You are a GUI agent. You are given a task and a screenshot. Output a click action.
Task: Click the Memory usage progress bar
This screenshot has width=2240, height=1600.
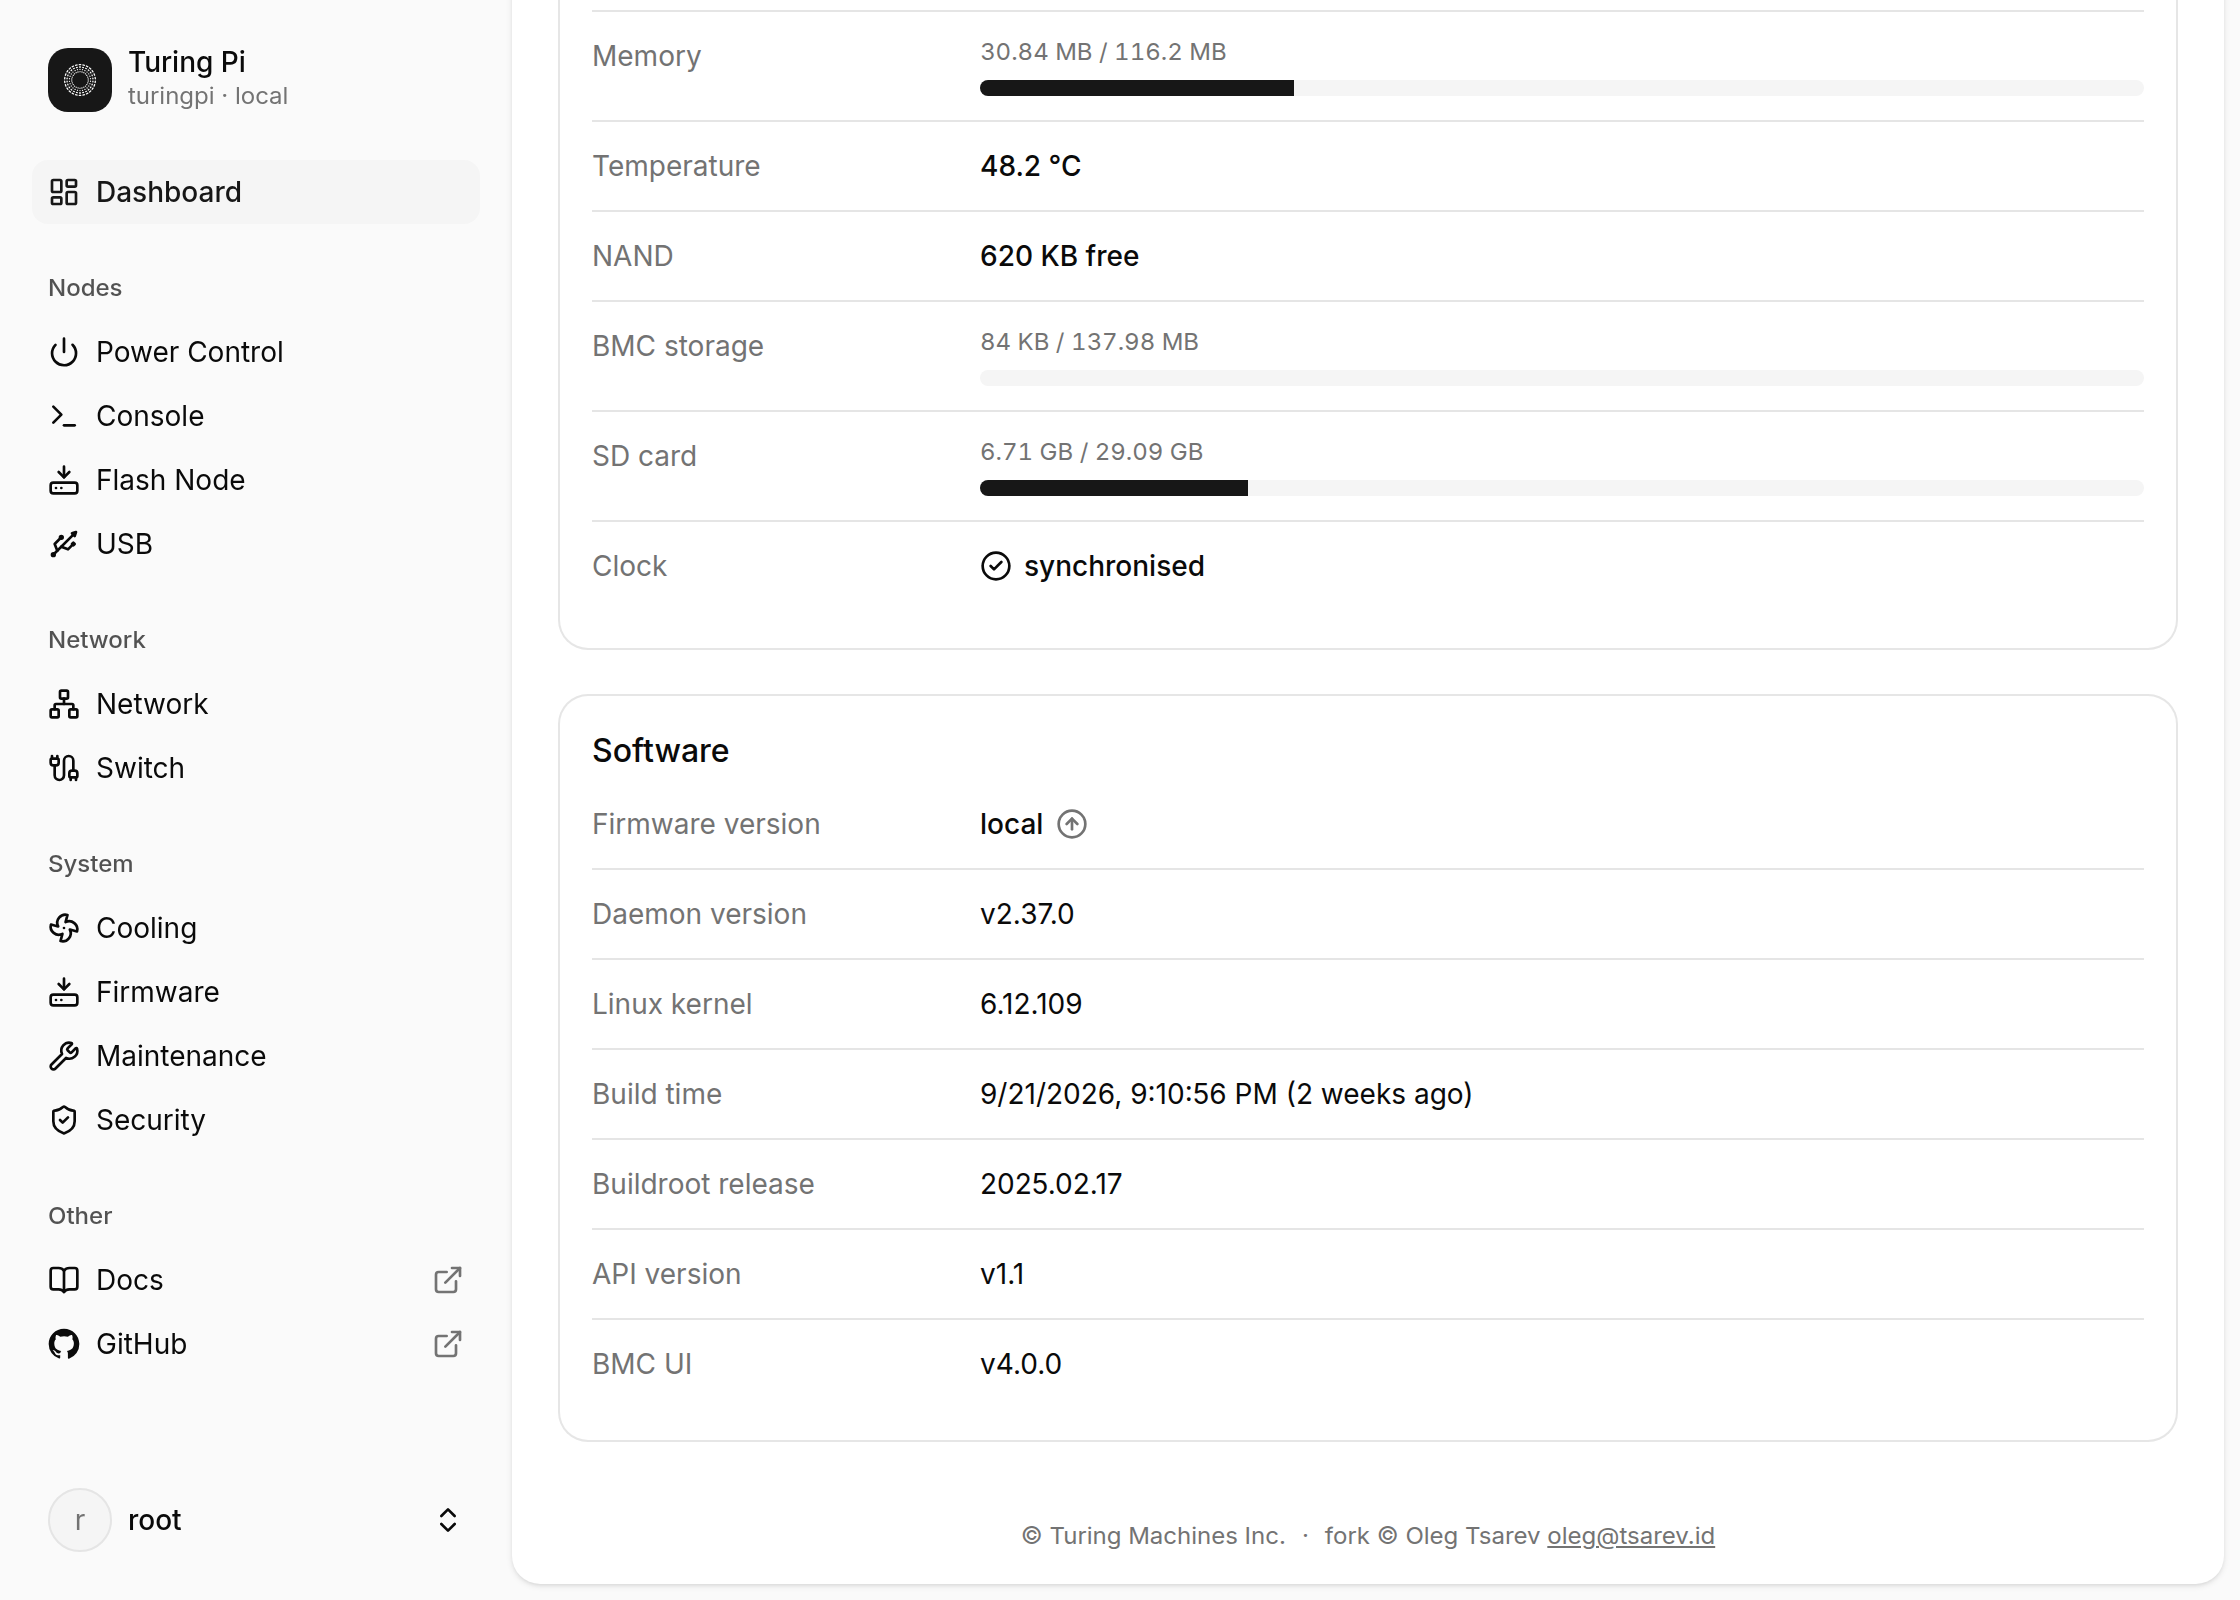(1562, 88)
